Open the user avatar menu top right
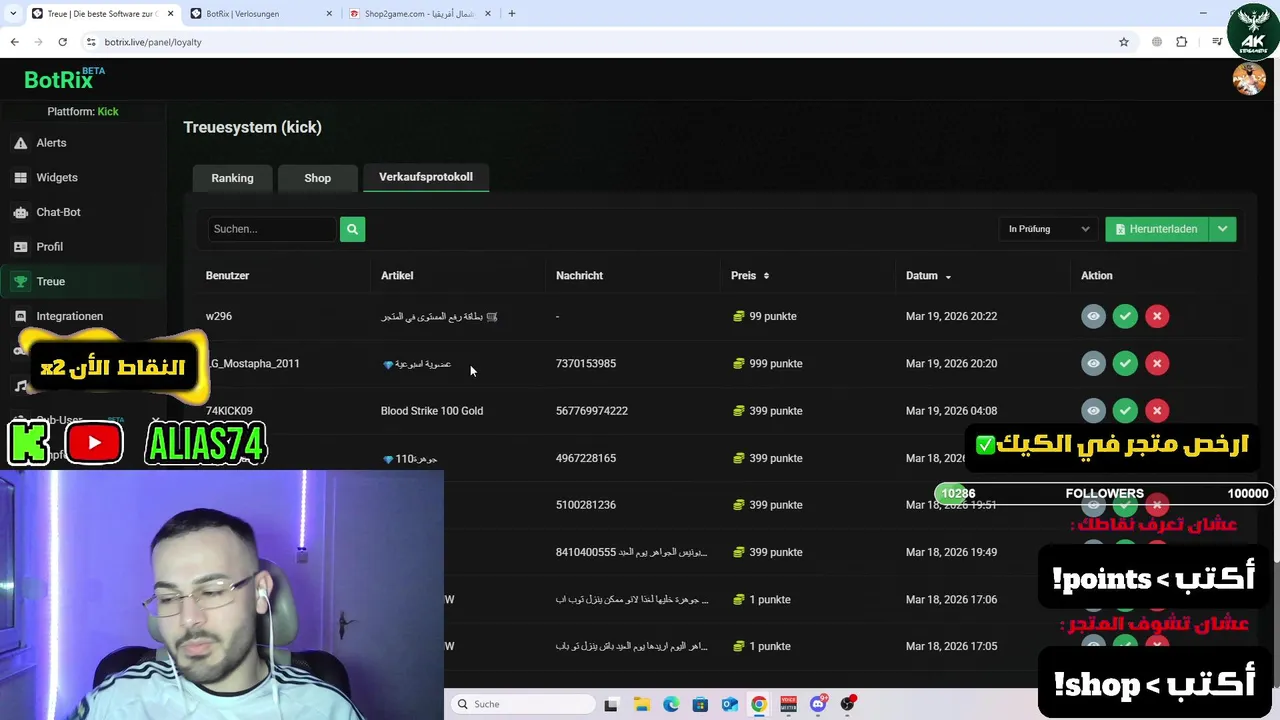This screenshot has height=720, width=1280. (1248, 78)
